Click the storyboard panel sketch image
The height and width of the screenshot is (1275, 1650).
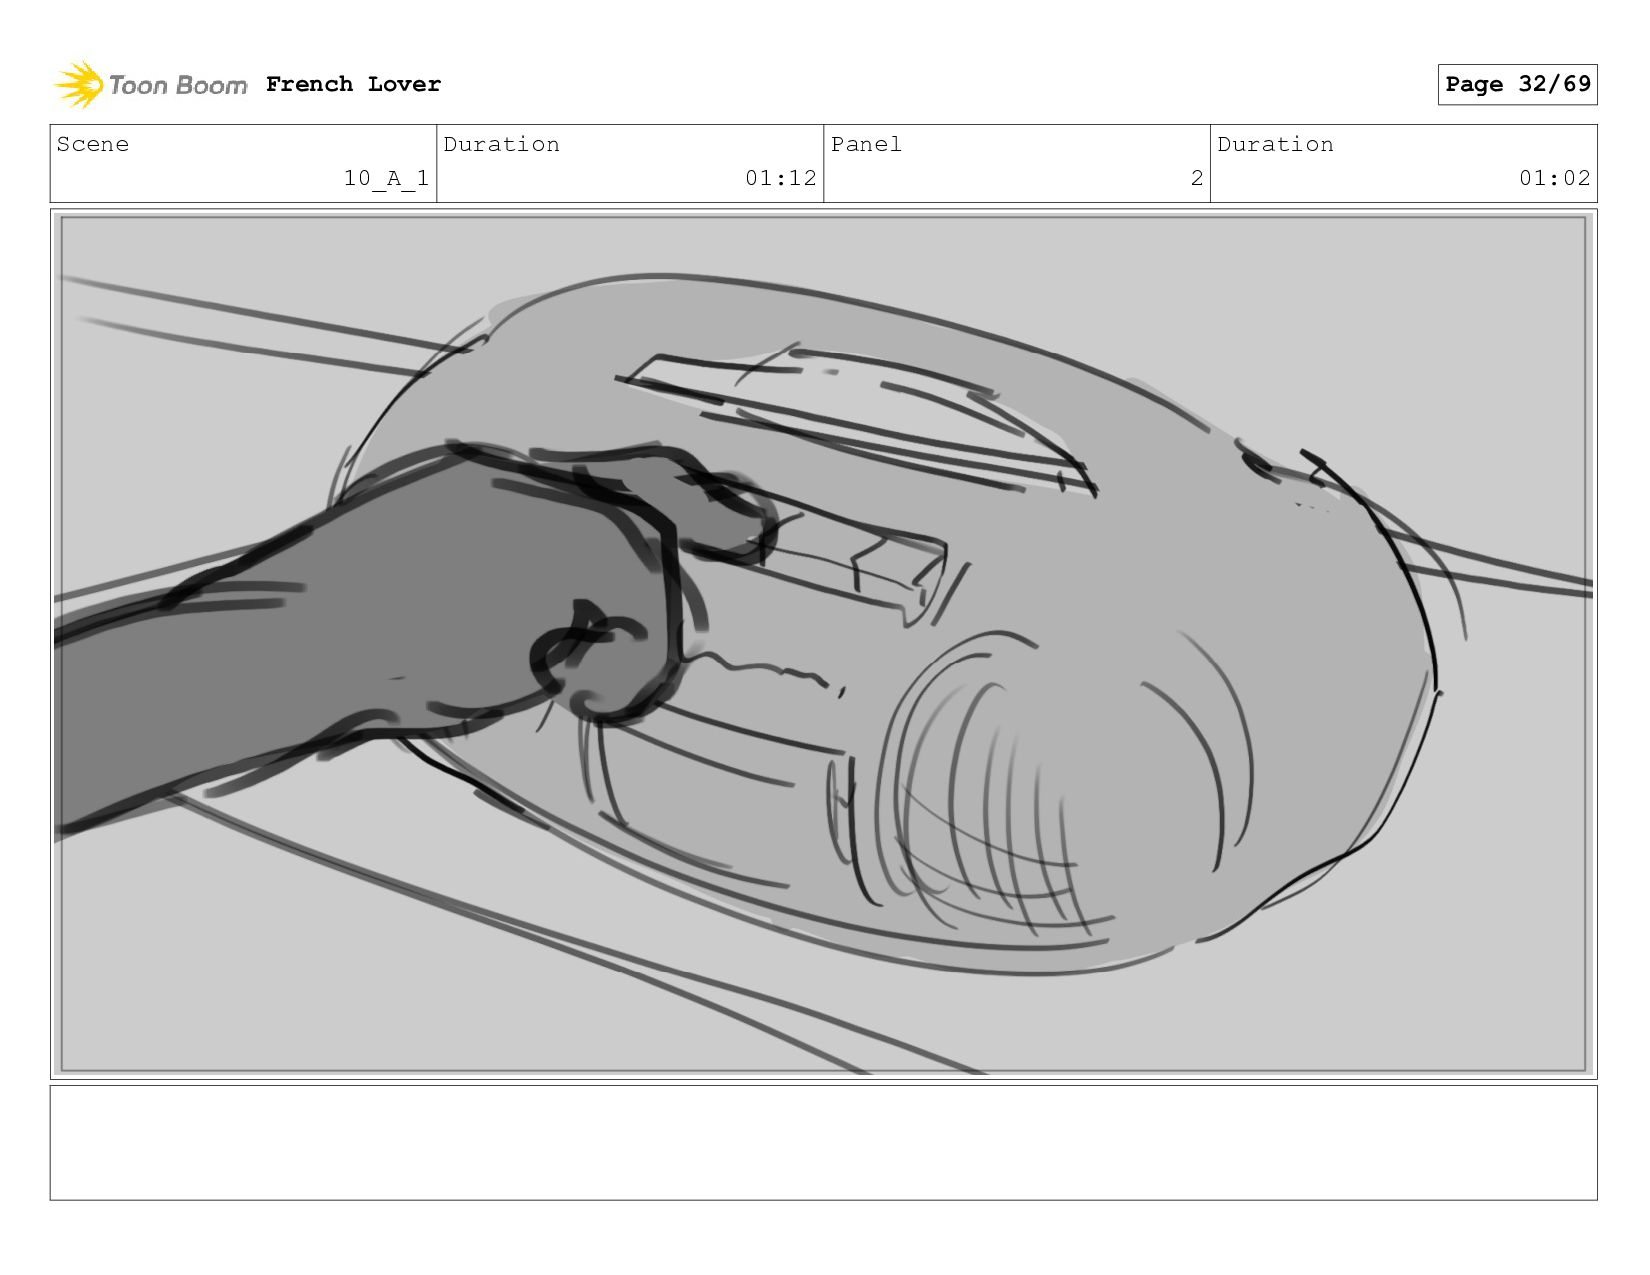pos(823,644)
